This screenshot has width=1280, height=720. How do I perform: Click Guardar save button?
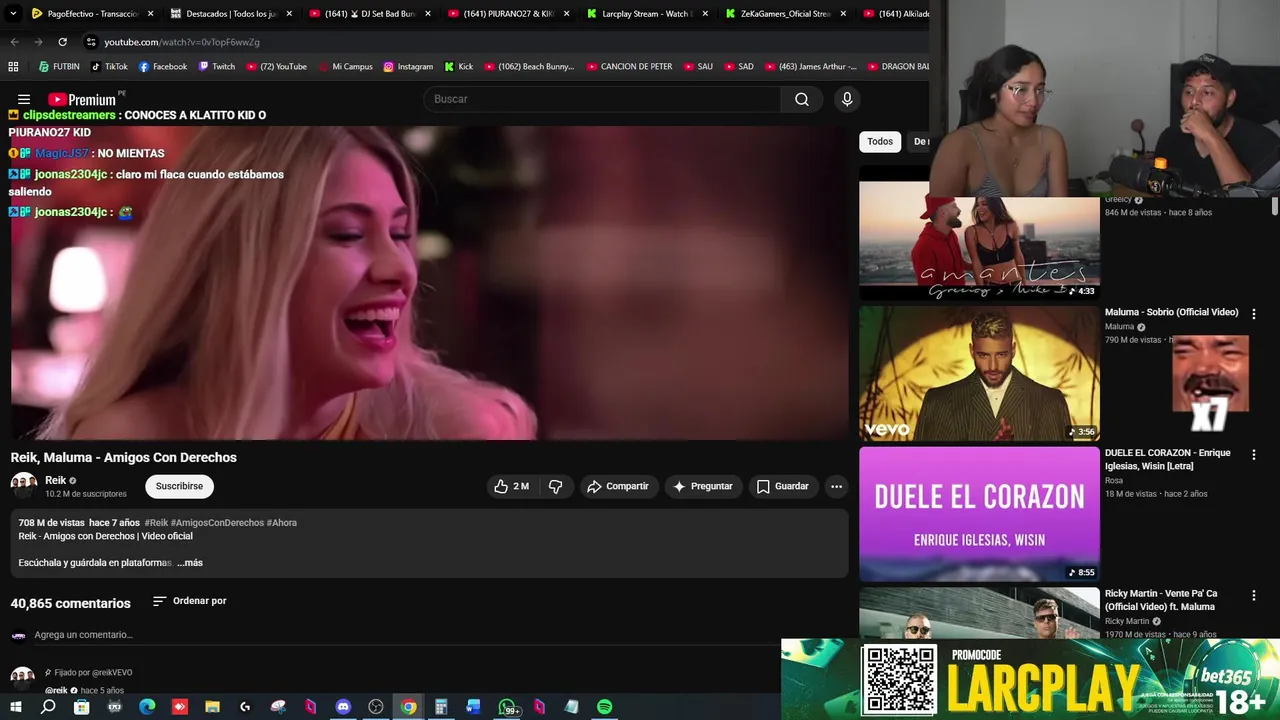click(782, 486)
